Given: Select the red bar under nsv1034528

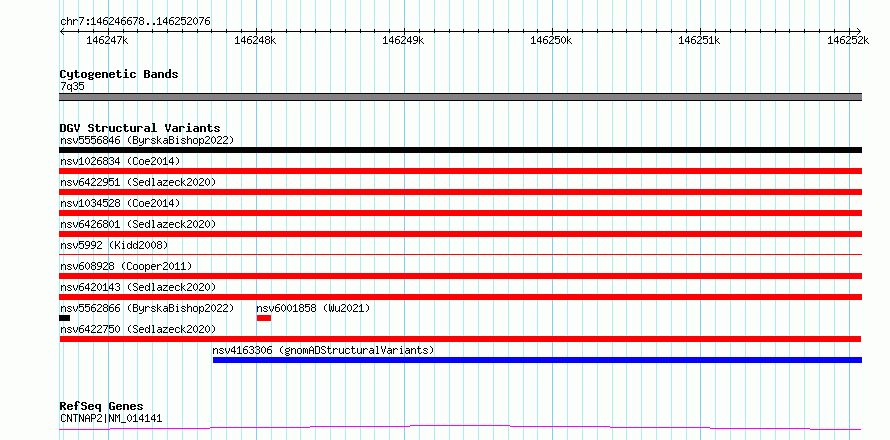Looking at the screenshot, I should coord(460,213).
